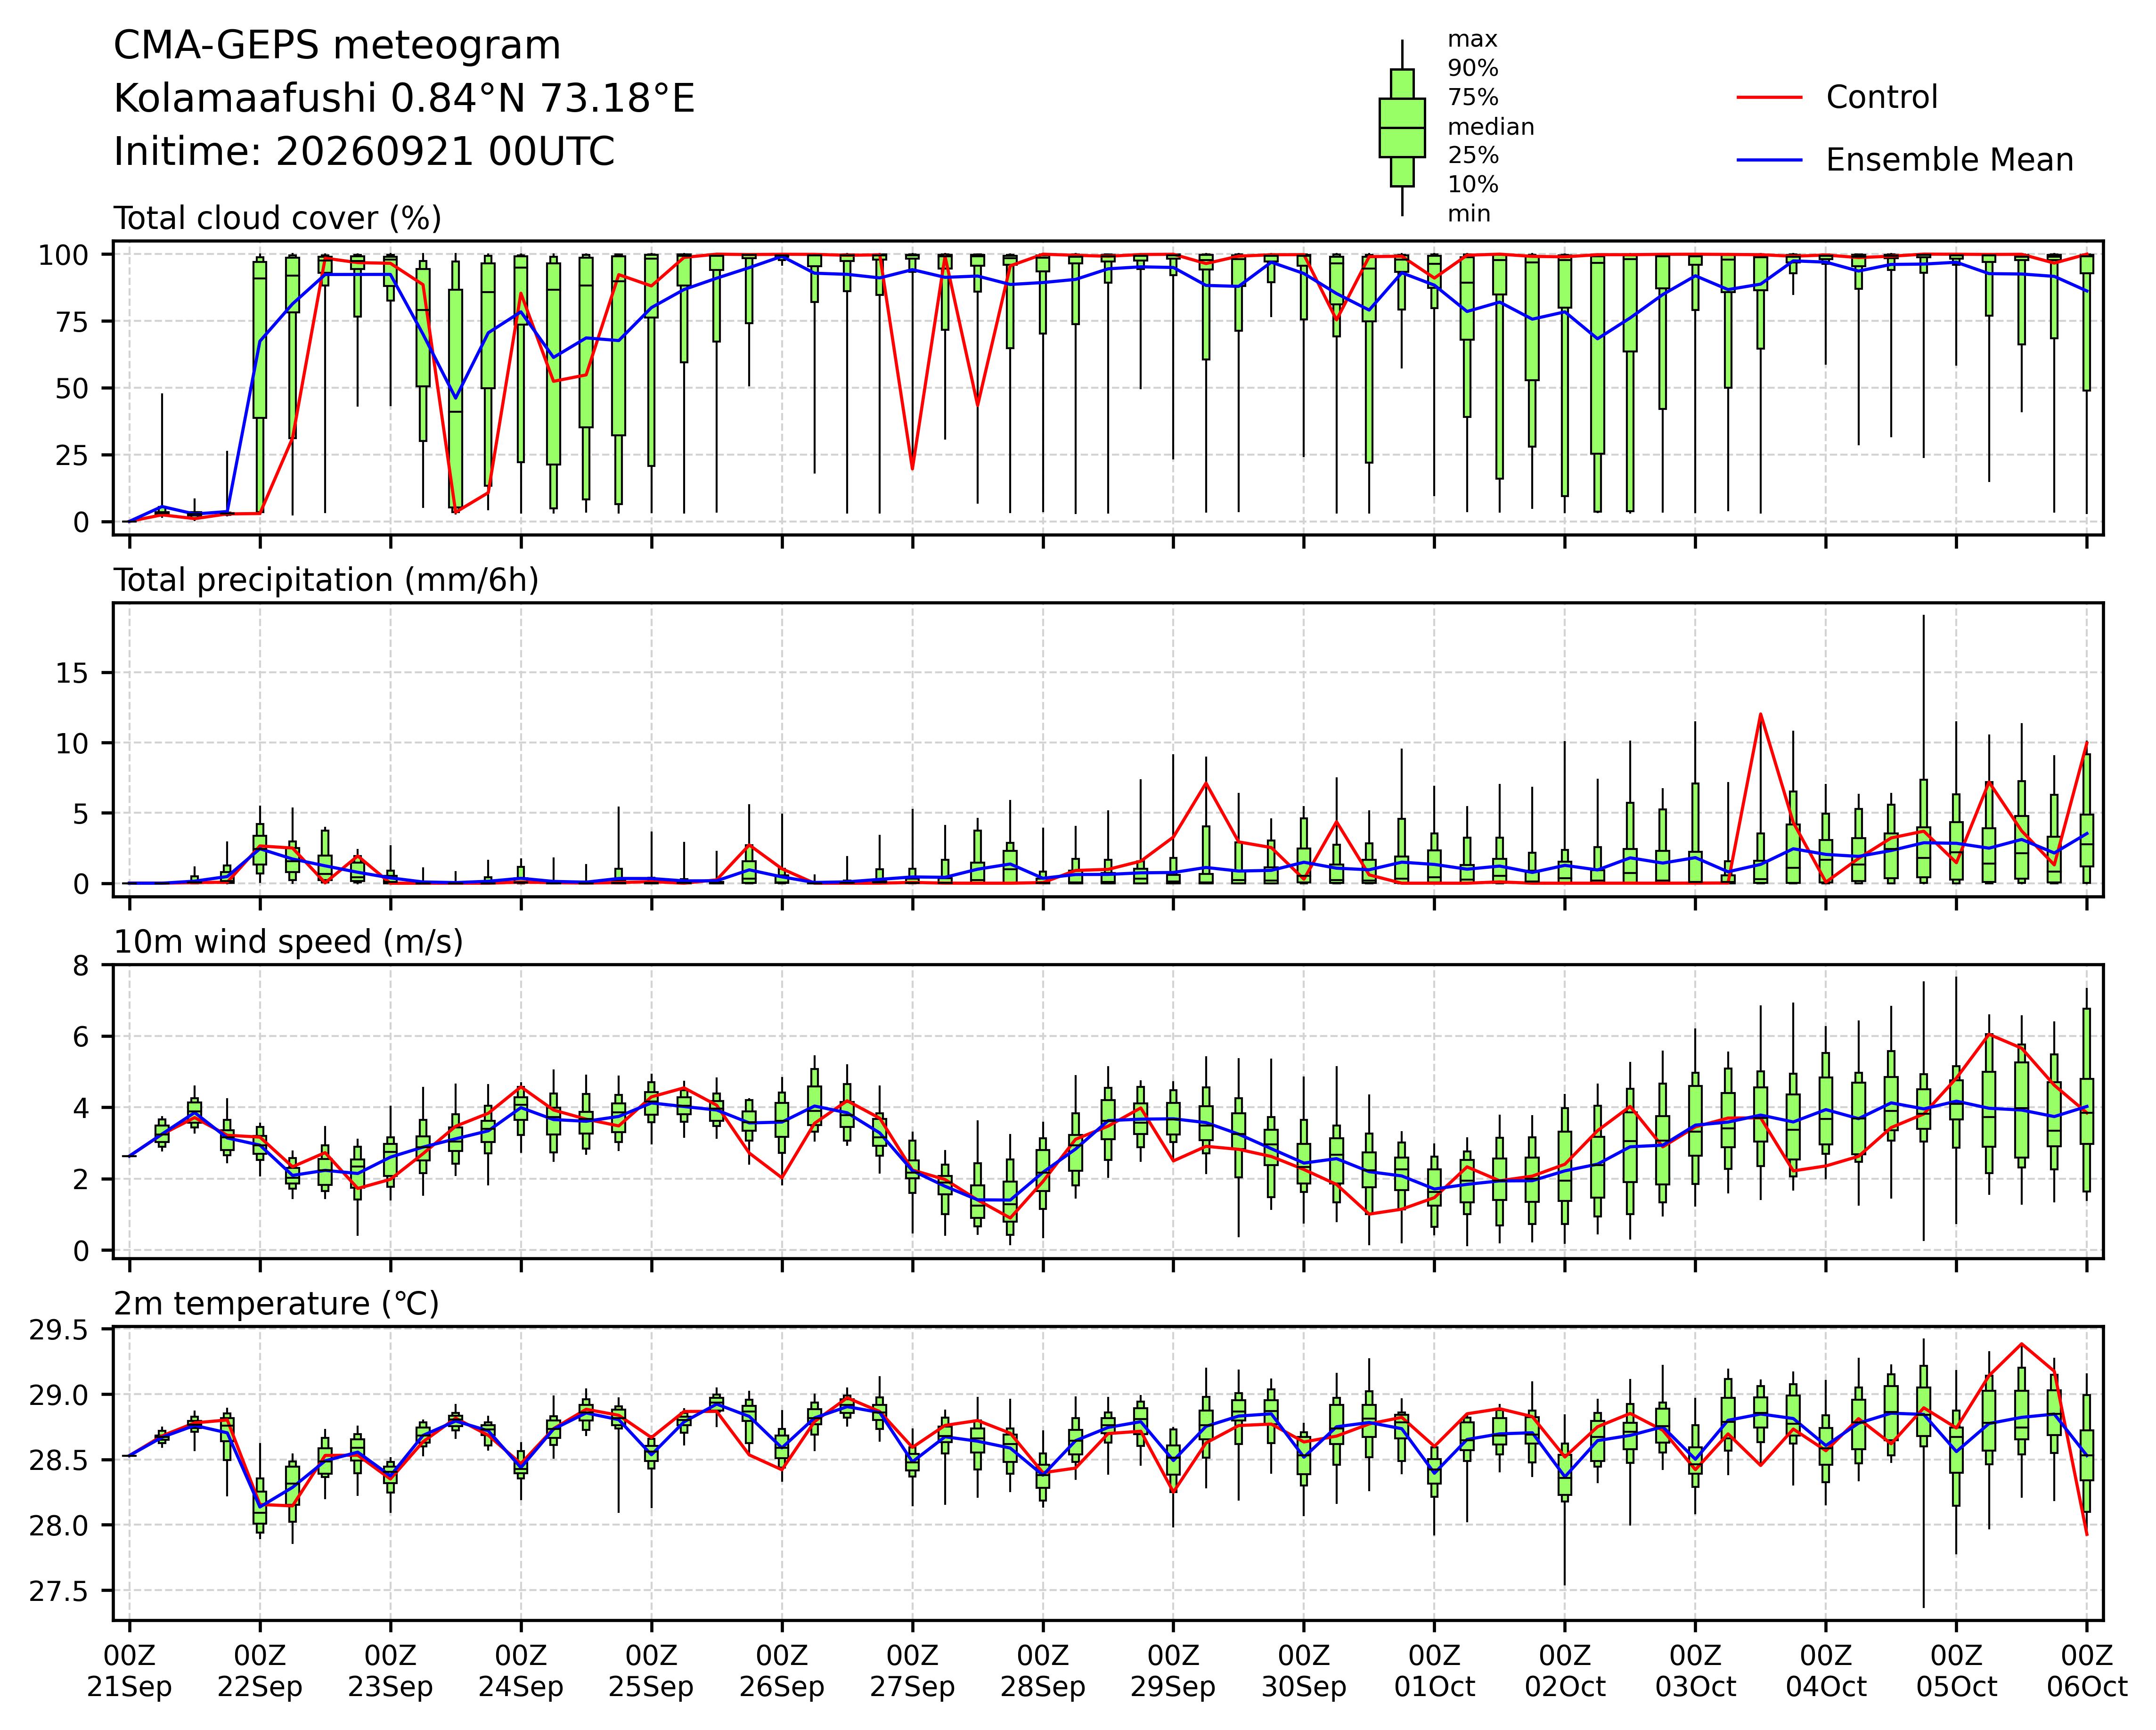Click the 'Initime: 20260921 00UTC' text
This screenshot has width=2156, height=1730.
coord(364,152)
